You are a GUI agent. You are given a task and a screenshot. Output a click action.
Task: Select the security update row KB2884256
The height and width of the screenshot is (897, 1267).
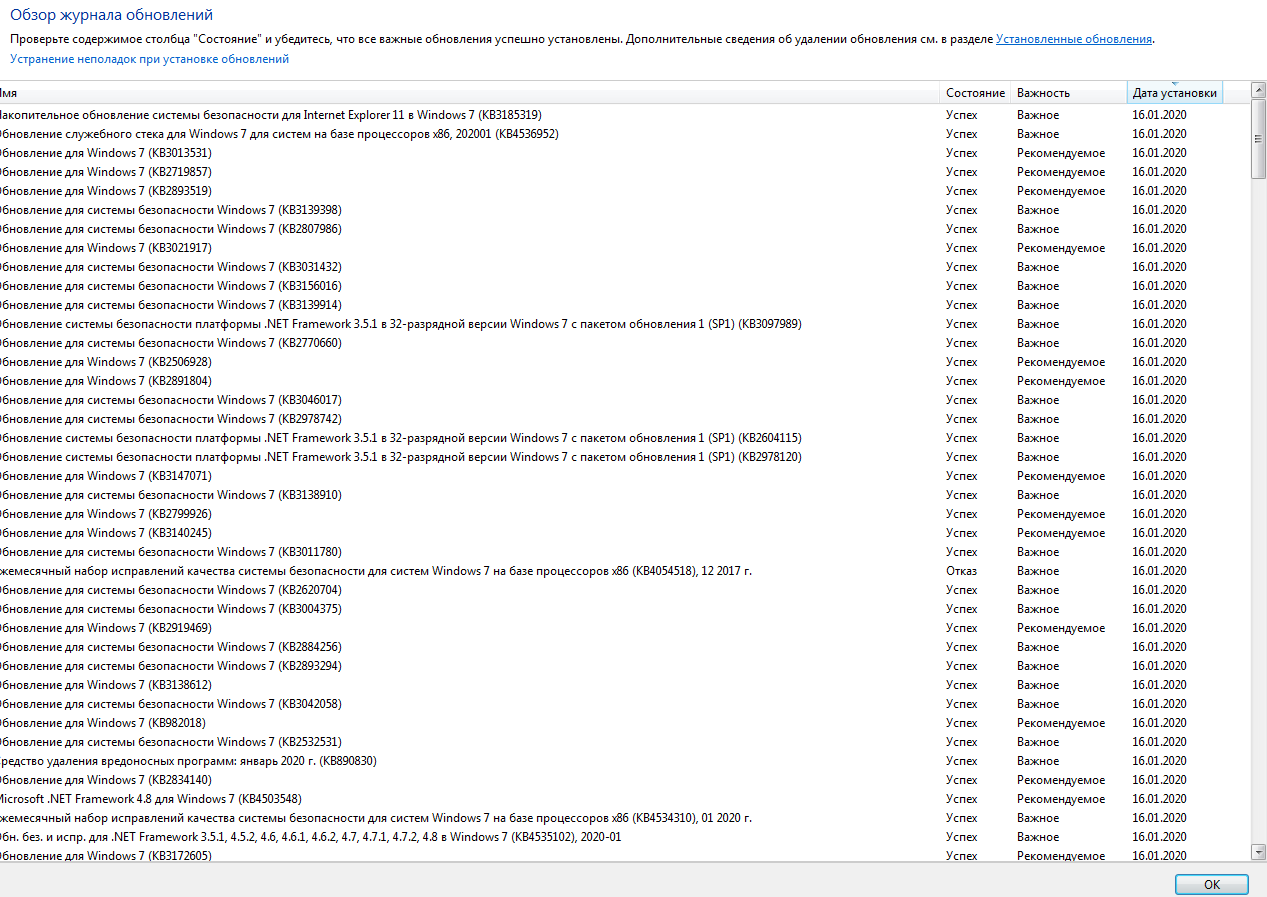[625, 647]
